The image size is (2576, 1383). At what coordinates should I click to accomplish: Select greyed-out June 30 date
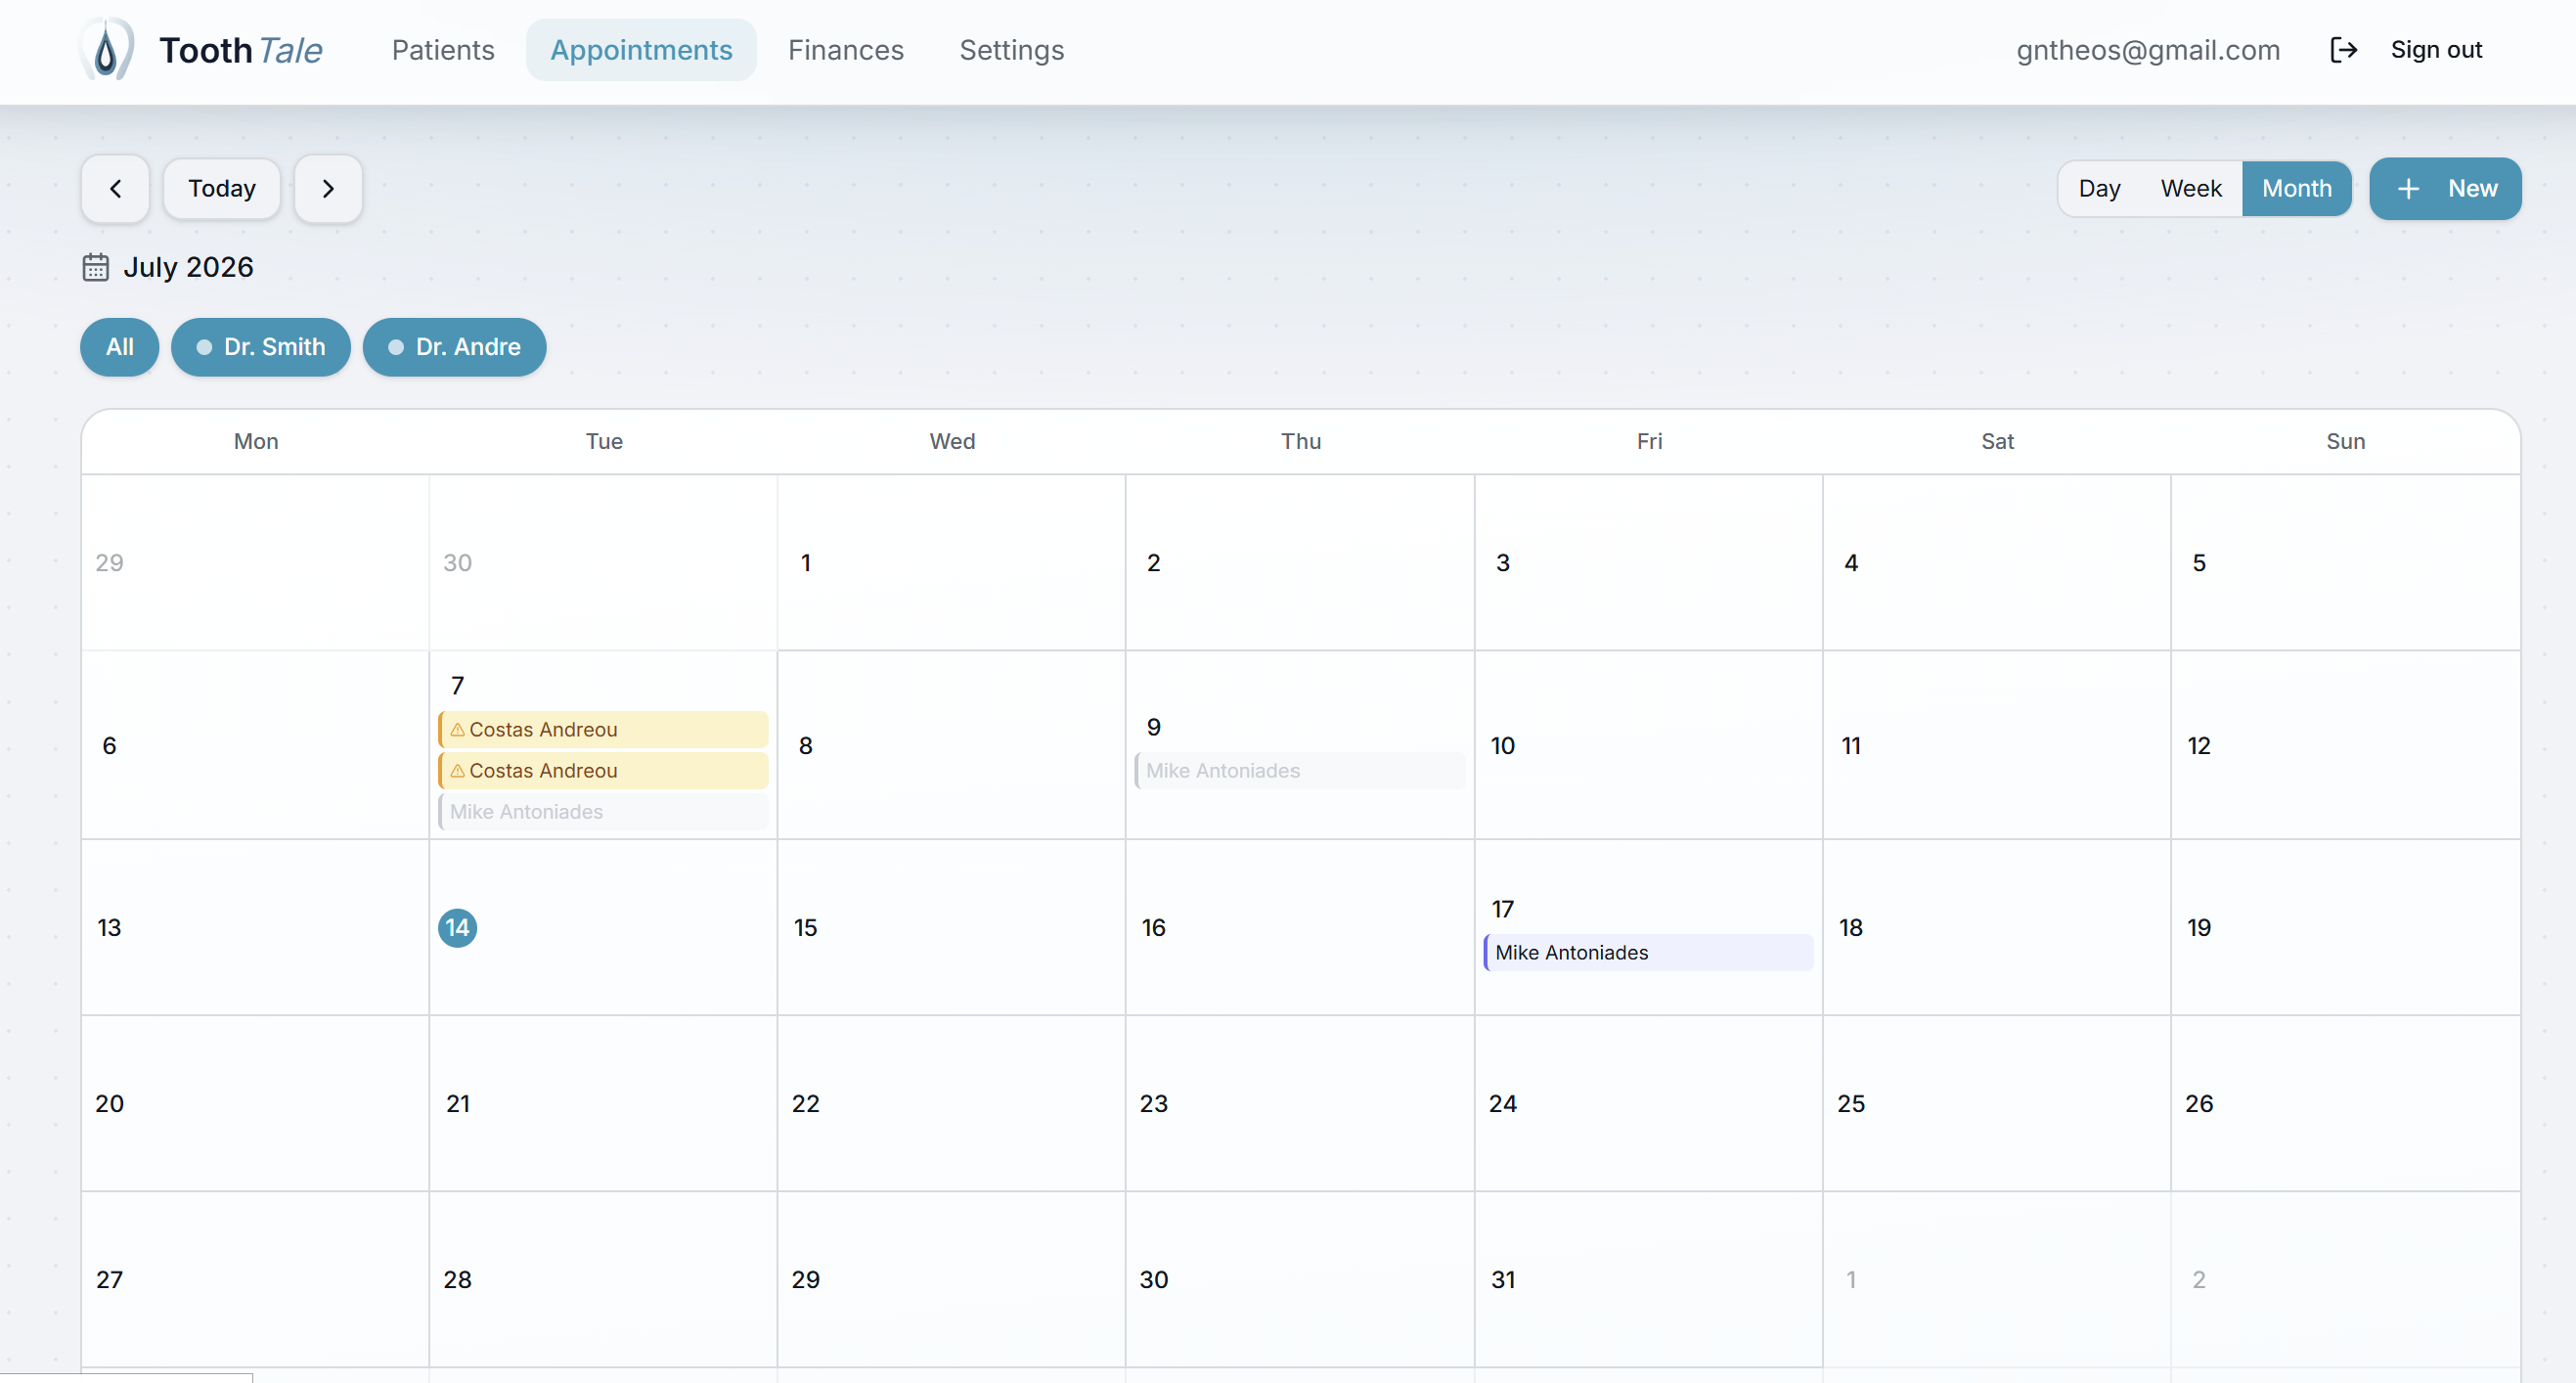pos(457,563)
